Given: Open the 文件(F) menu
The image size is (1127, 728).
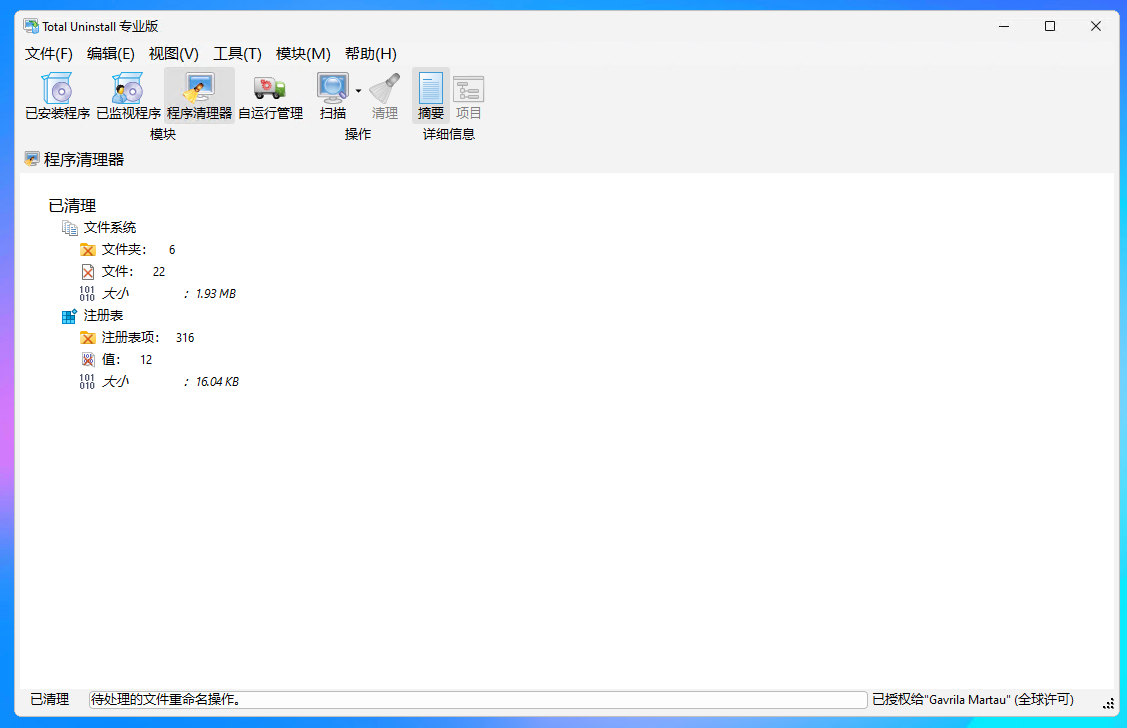Looking at the screenshot, I should pyautogui.click(x=49, y=54).
